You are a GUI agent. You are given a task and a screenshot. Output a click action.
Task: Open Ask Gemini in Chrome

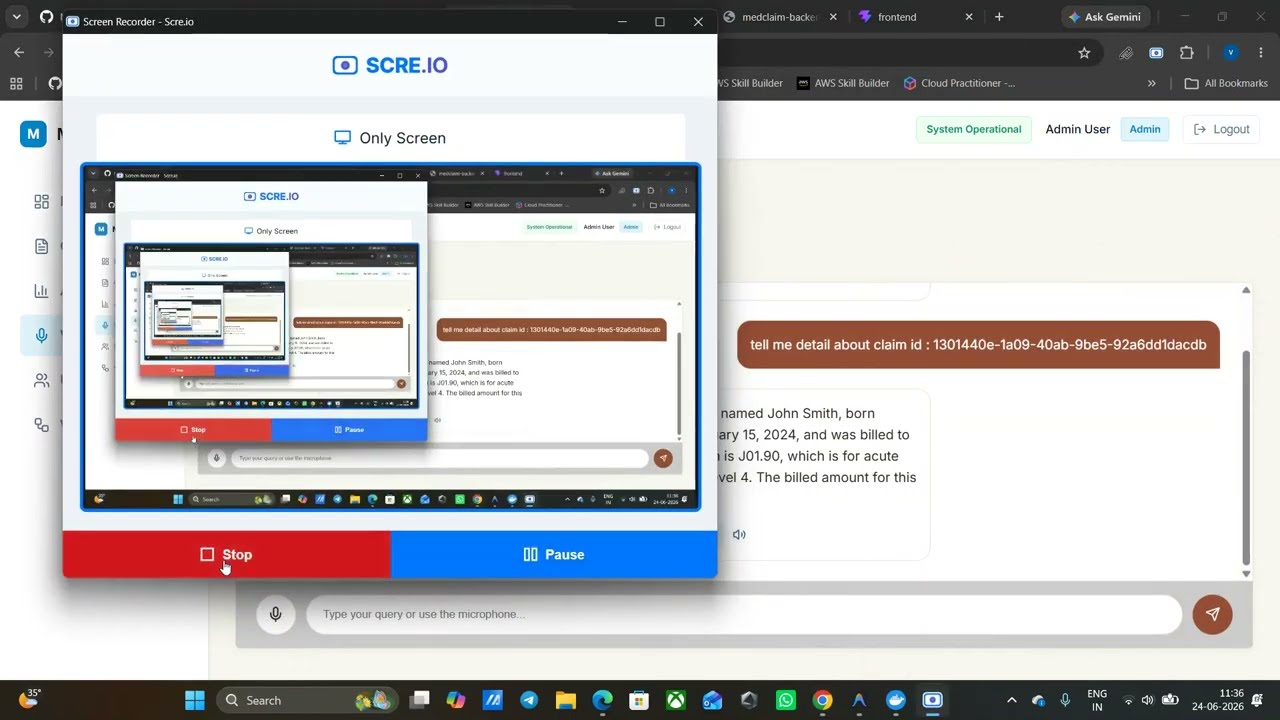click(1105, 17)
